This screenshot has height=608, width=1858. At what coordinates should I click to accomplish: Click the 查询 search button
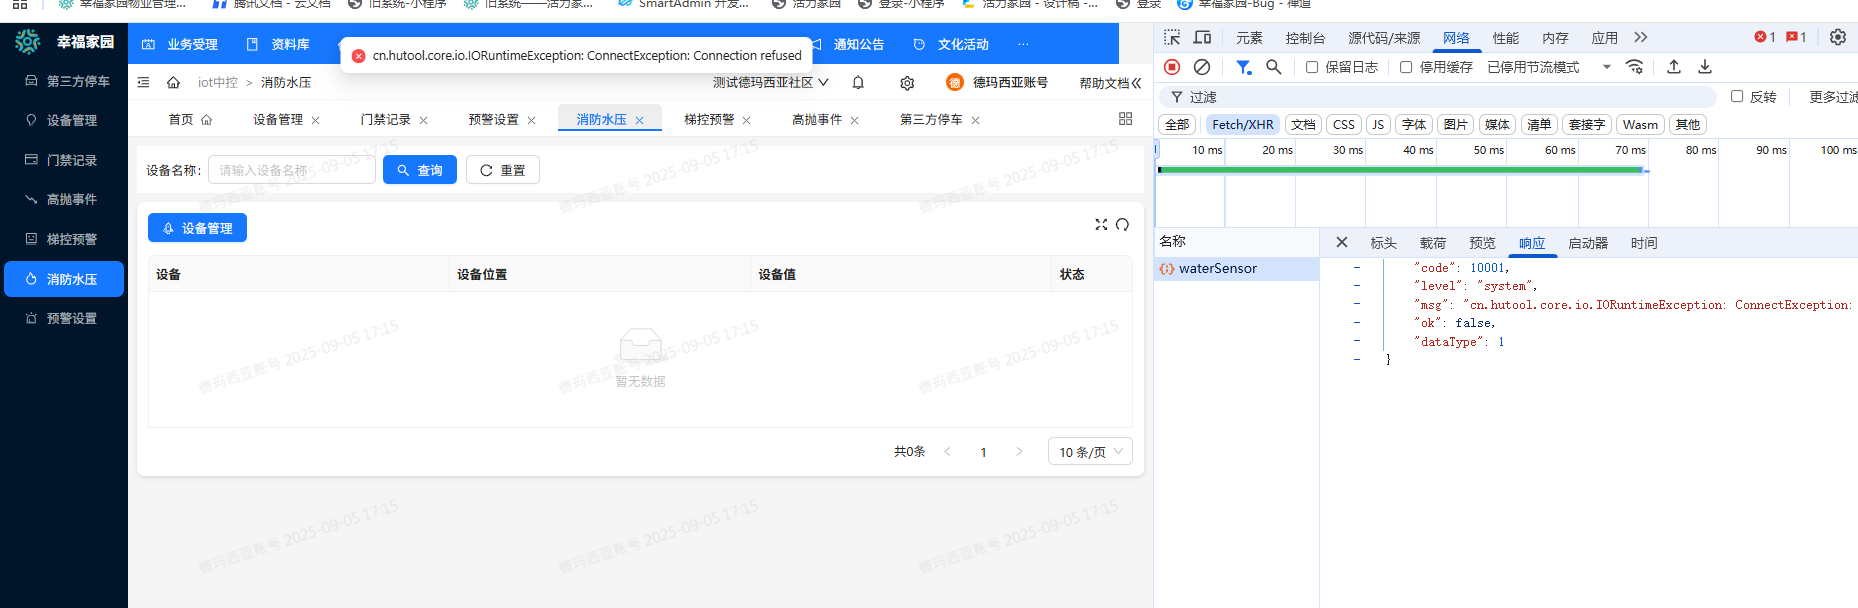(420, 170)
